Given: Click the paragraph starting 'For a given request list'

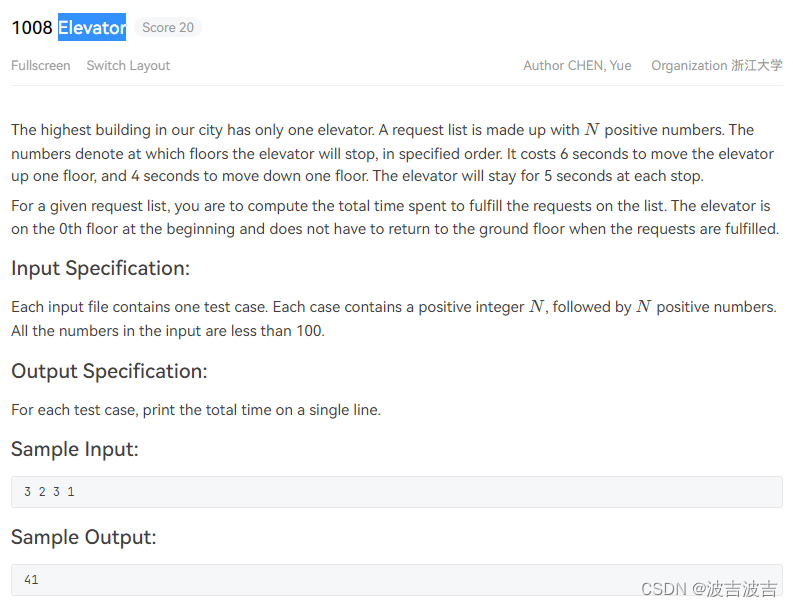Looking at the screenshot, I should 395,218.
